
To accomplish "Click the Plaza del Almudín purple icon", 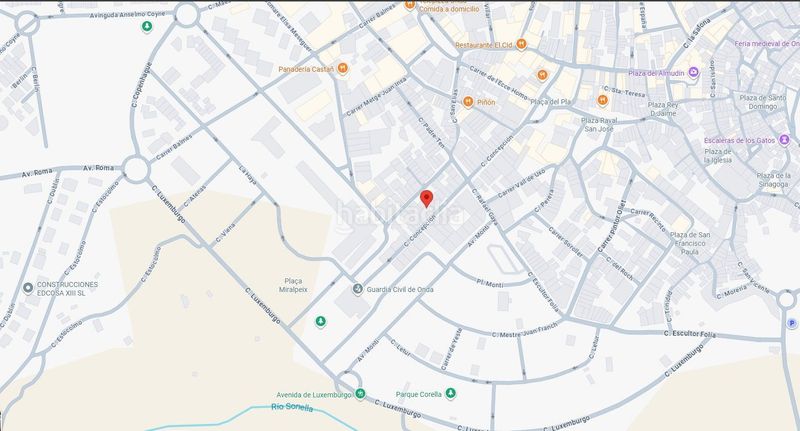I will point(693,72).
